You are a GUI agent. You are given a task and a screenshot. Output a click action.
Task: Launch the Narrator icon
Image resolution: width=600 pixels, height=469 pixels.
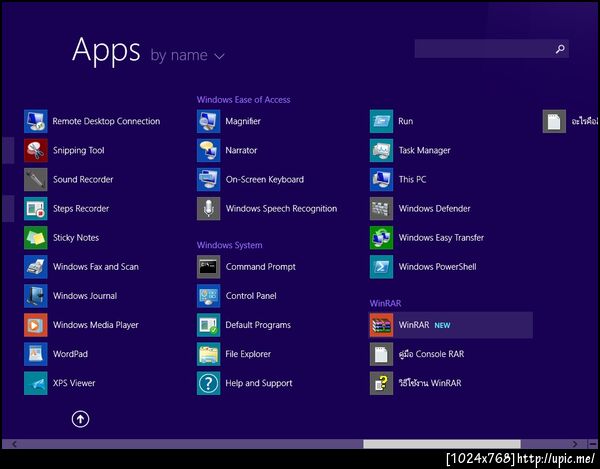[x=209, y=150]
